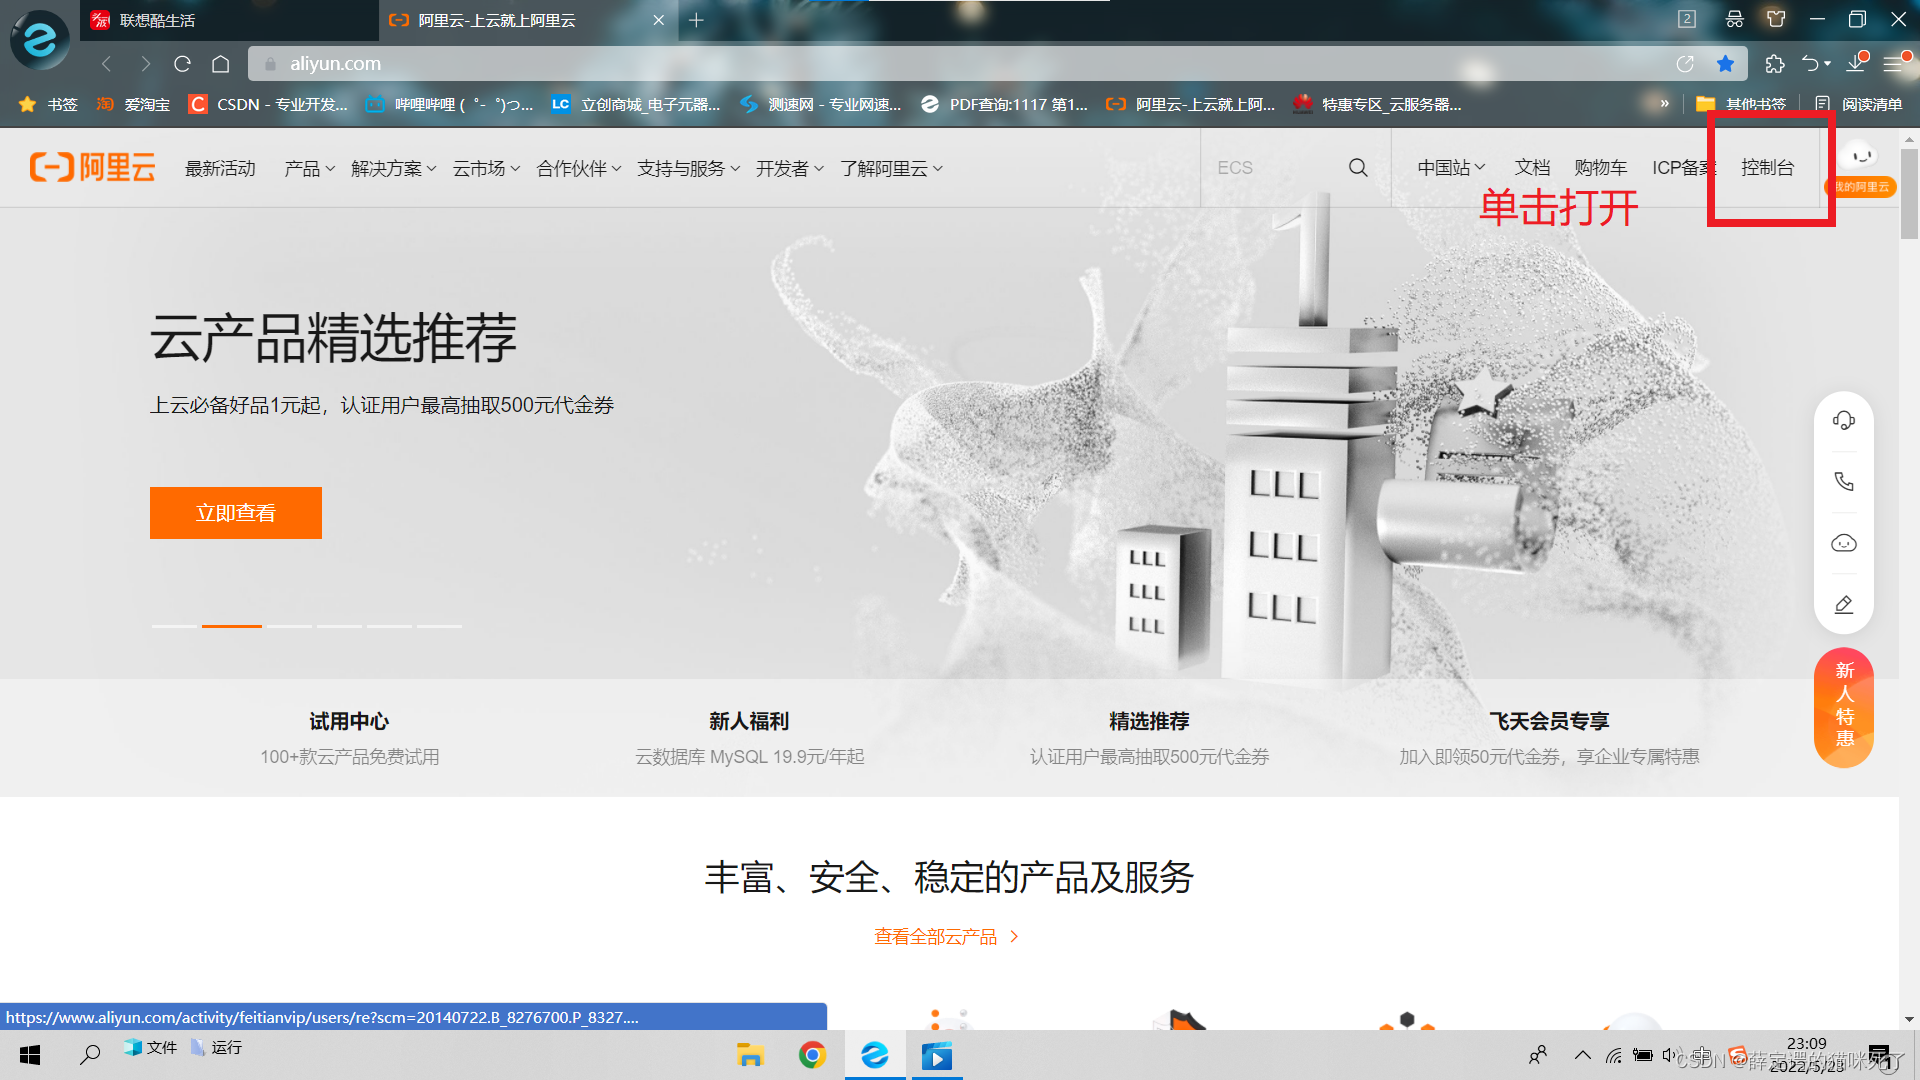Expand the 解决方案 dropdown menu
1920x1080 pixels.
(394, 168)
